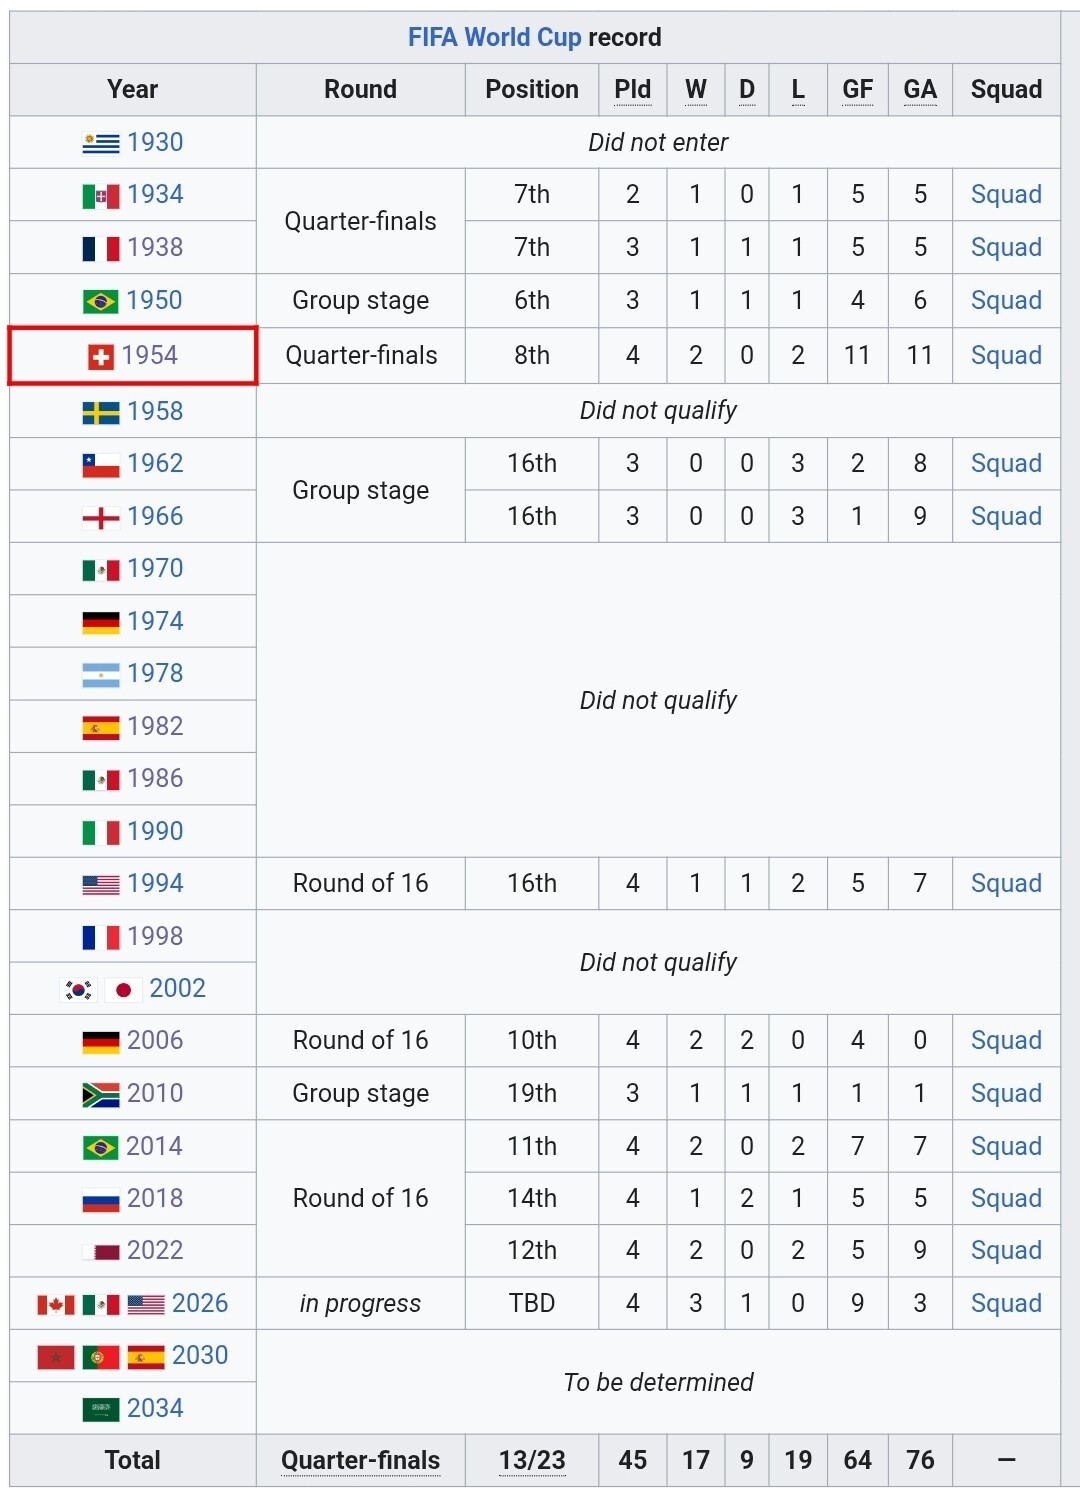Open the FIFA World Cup header link
The height and width of the screenshot is (1496, 1080).
pos(494,38)
